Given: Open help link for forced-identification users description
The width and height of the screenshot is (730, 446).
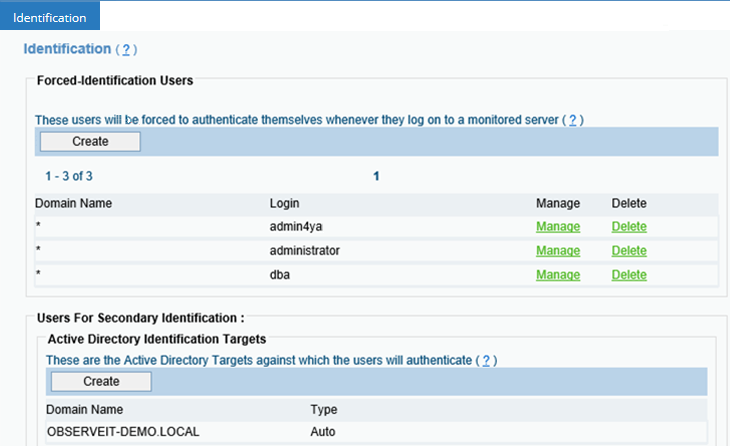Looking at the screenshot, I should tap(573, 120).
